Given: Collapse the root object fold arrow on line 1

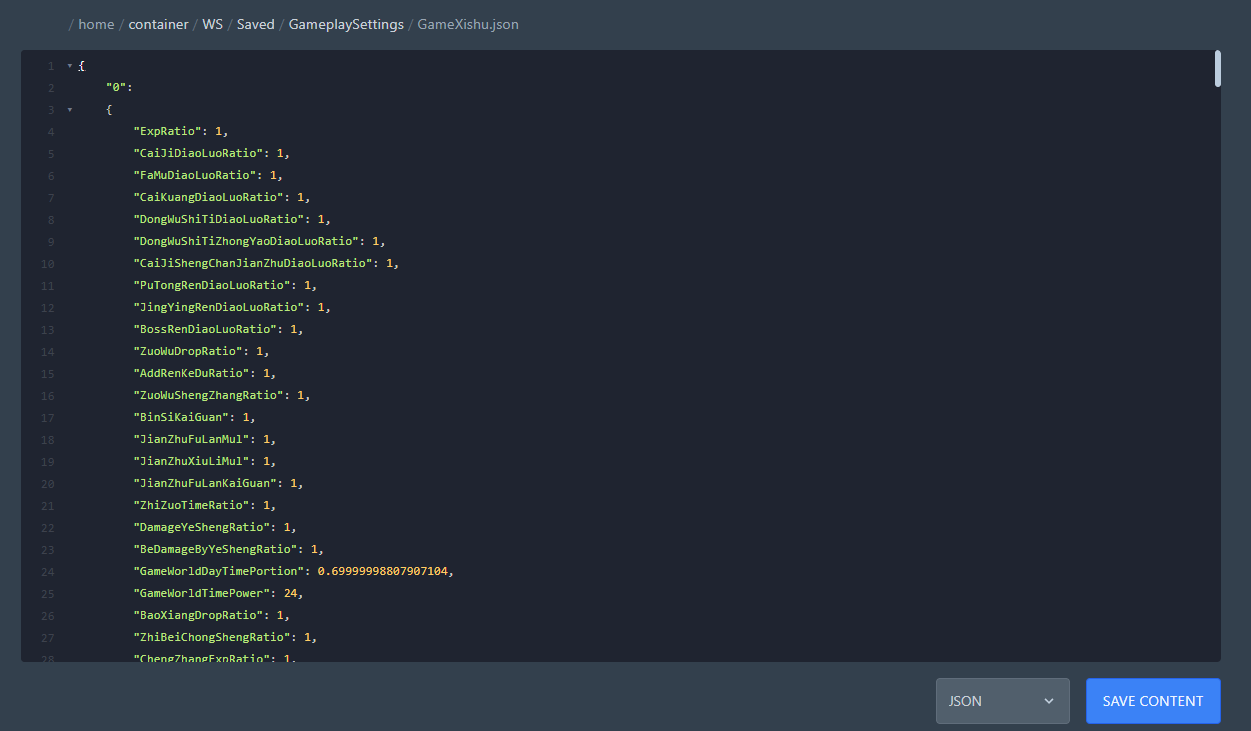Looking at the screenshot, I should [69, 65].
